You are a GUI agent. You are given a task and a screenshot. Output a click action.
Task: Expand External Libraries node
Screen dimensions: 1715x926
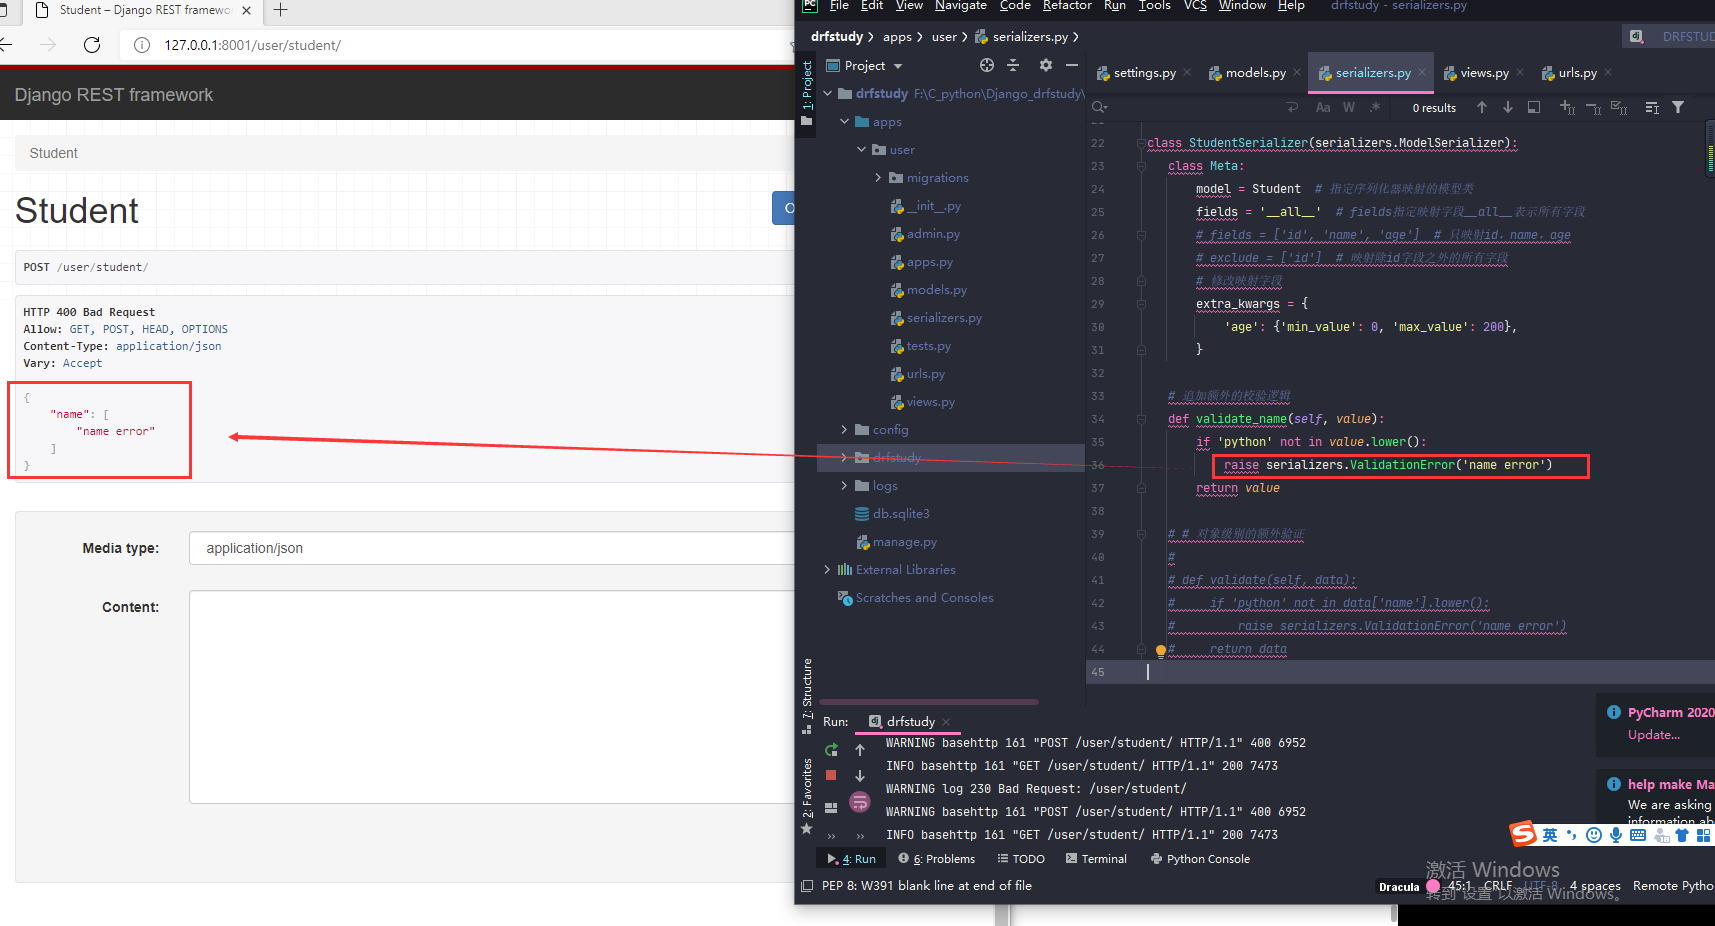[x=827, y=570]
